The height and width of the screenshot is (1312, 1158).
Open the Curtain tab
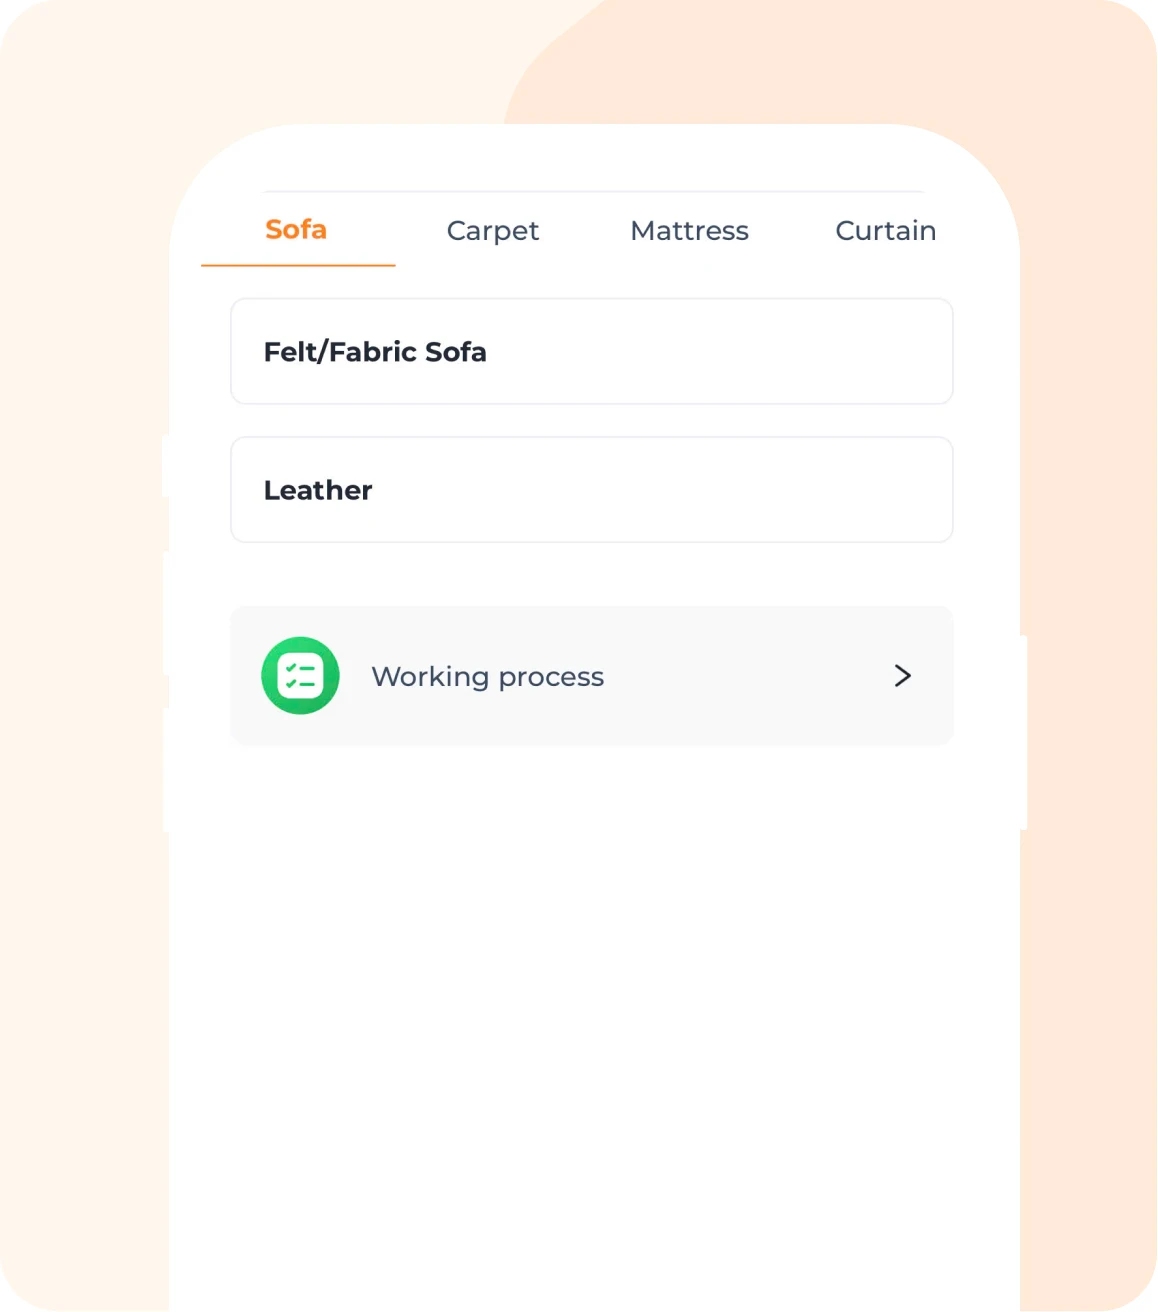point(885,231)
